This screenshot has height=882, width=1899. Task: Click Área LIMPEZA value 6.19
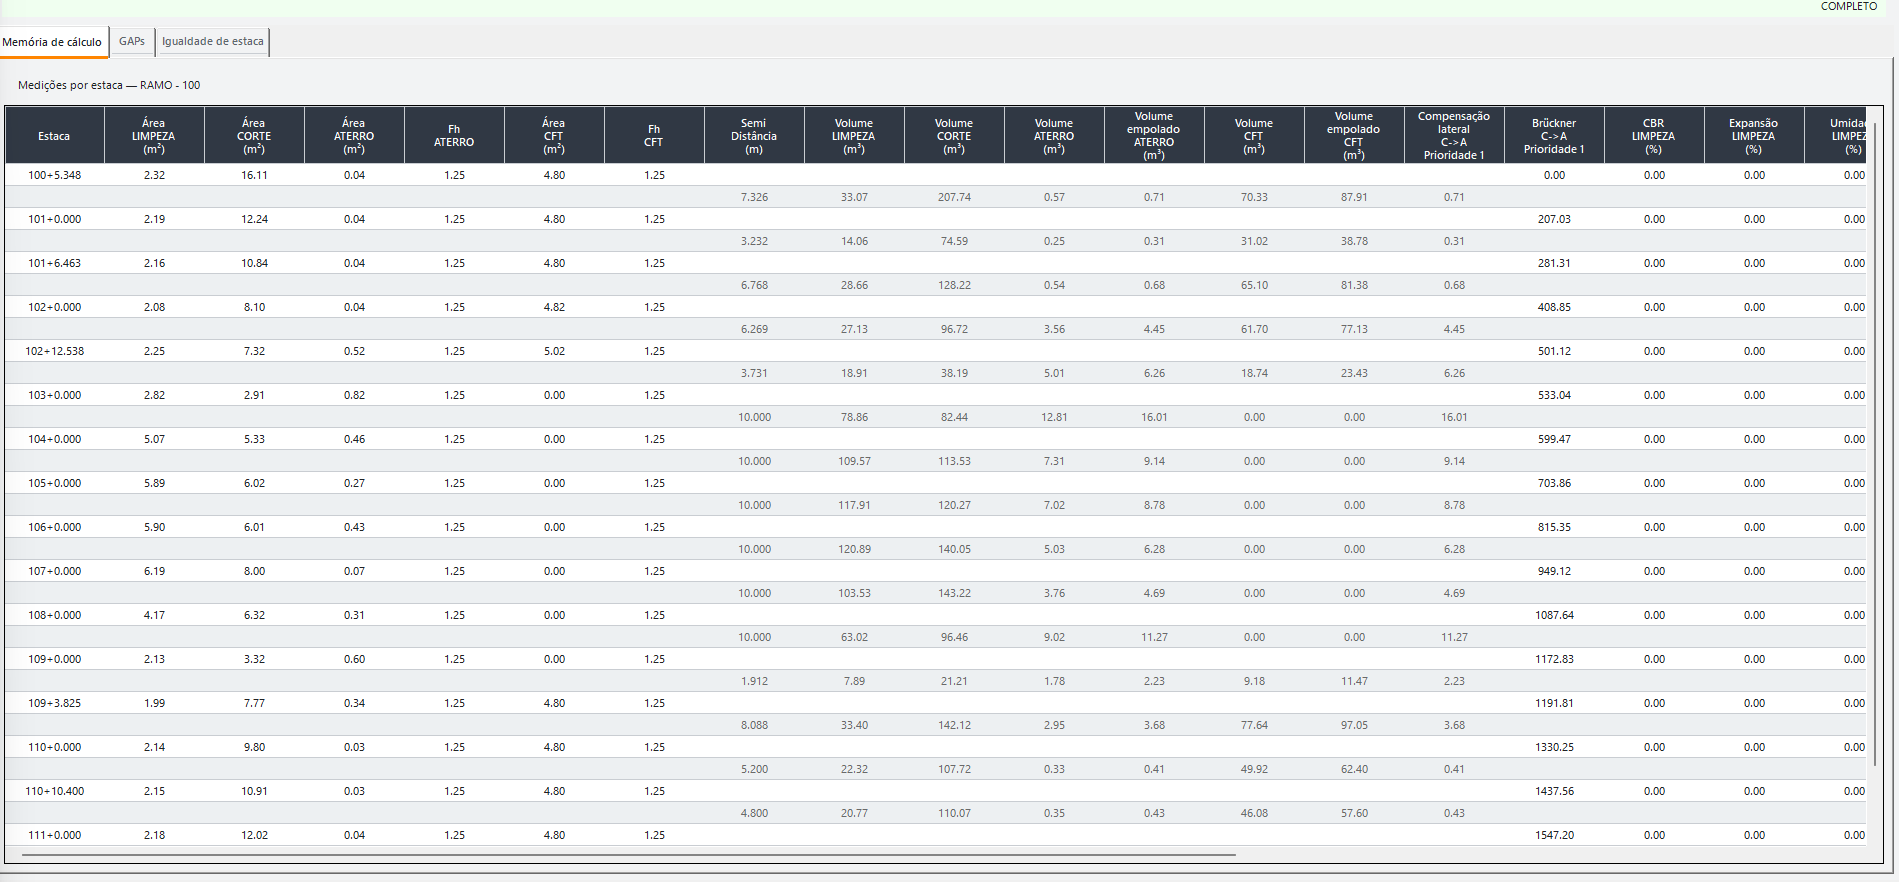coord(154,571)
